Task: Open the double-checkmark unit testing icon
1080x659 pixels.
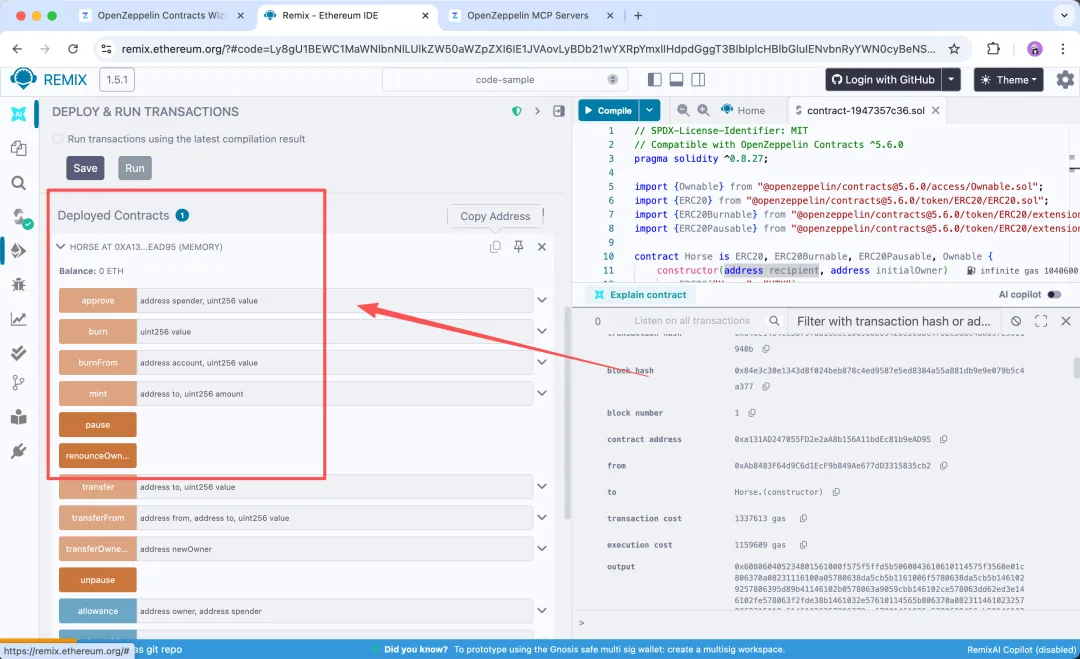Action: click(x=19, y=353)
